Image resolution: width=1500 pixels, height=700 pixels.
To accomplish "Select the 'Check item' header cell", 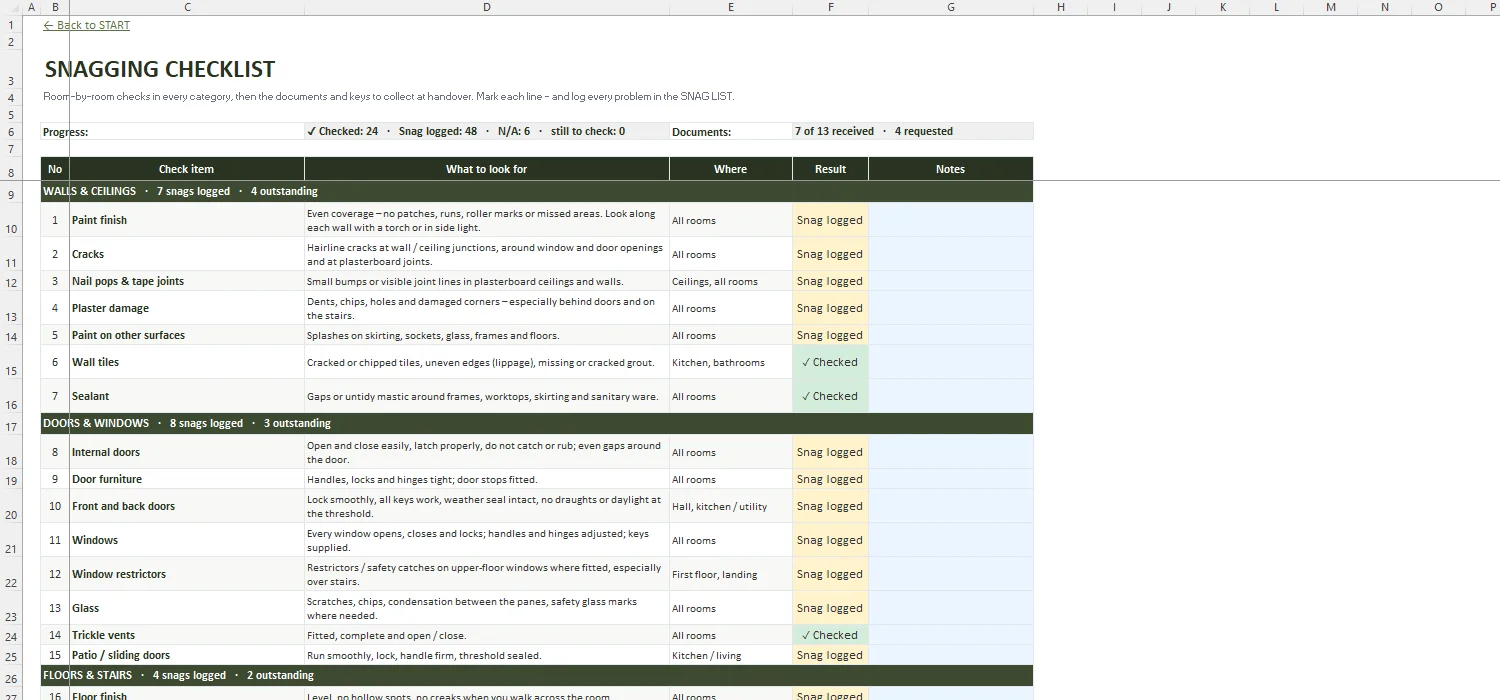I will coord(187,169).
